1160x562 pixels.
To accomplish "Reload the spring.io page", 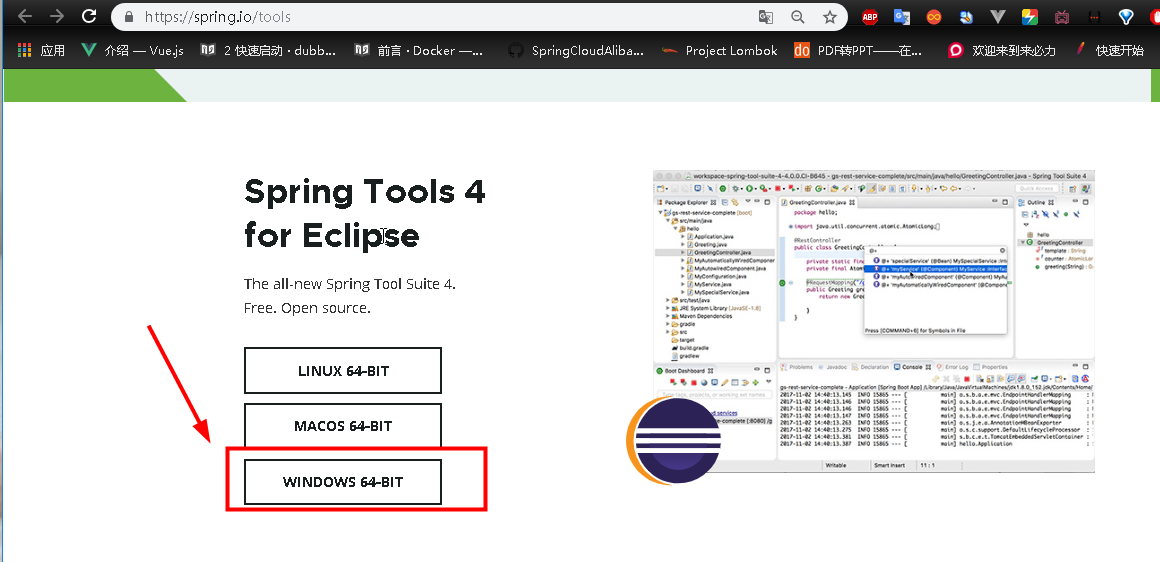I will (89, 16).
